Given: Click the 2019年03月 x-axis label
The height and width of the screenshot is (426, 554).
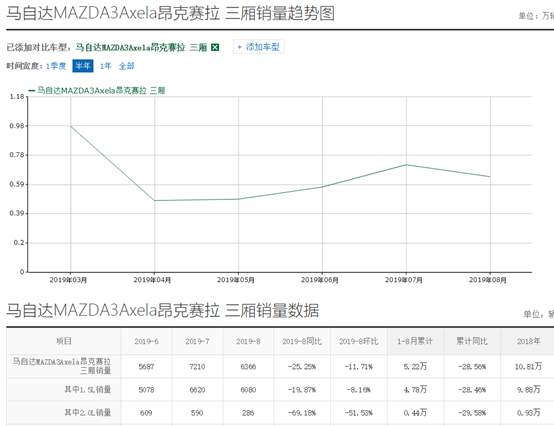Looking at the screenshot, I should point(68,280).
